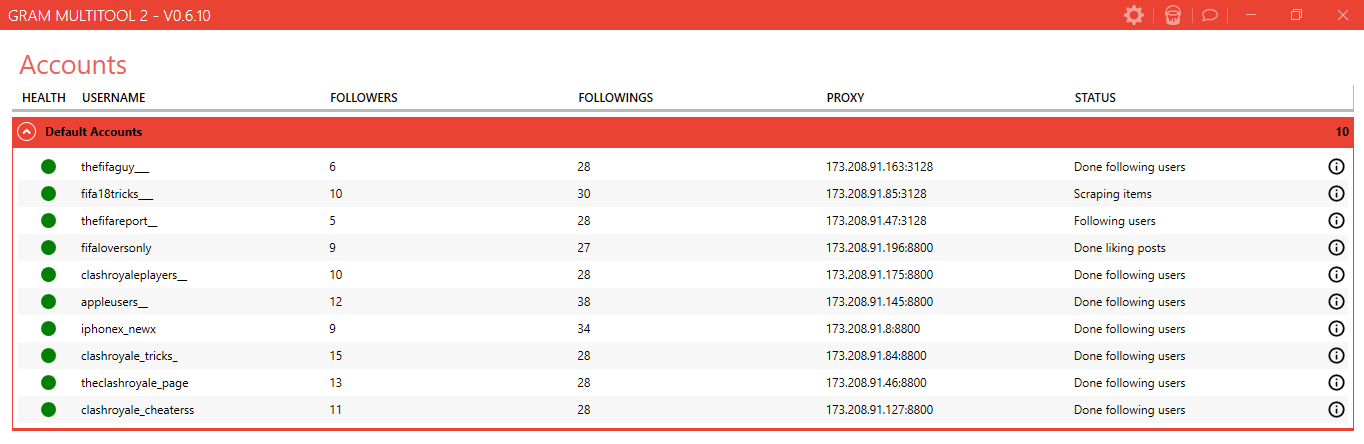This screenshot has width=1364, height=444.
Task: Select clashroyale_tricks_ username
Action: [x=129, y=356]
